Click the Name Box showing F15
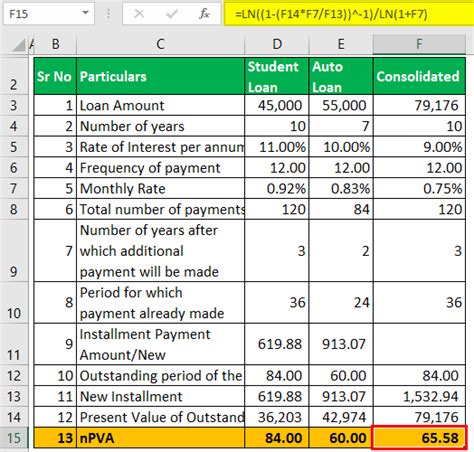 (49, 14)
